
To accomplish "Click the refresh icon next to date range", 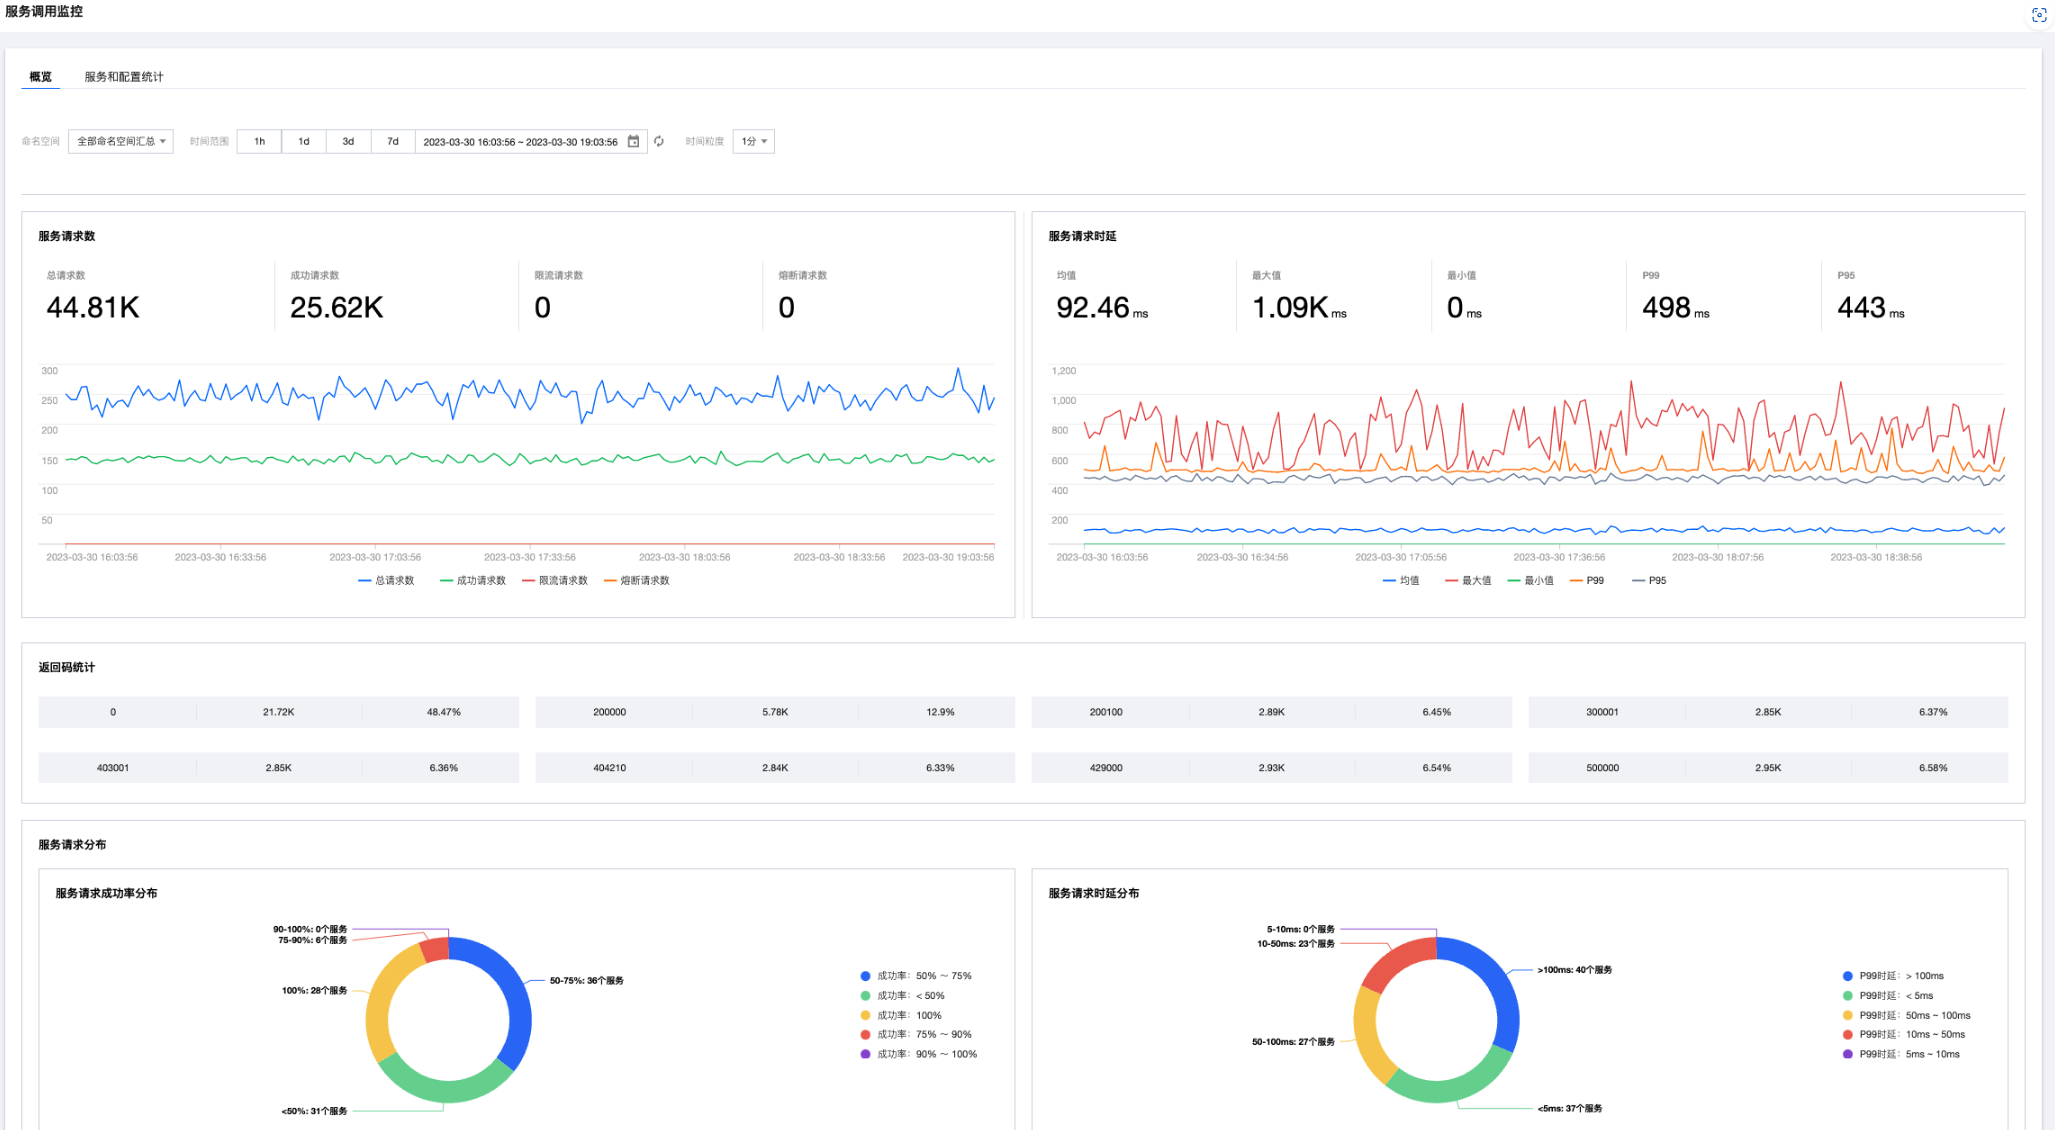I will pyautogui.click(x=659, y=141).
